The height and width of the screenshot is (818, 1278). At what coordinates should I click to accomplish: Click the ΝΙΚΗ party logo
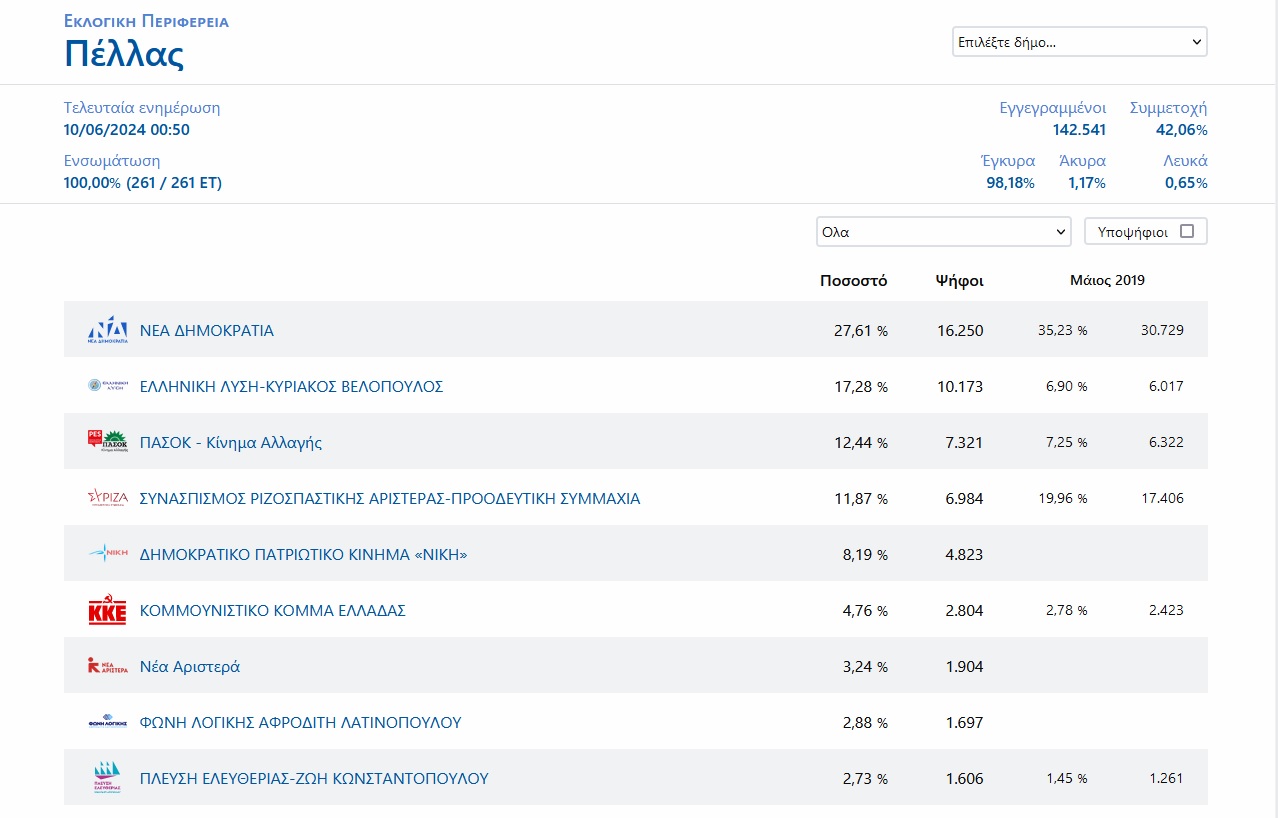[107, 553]
